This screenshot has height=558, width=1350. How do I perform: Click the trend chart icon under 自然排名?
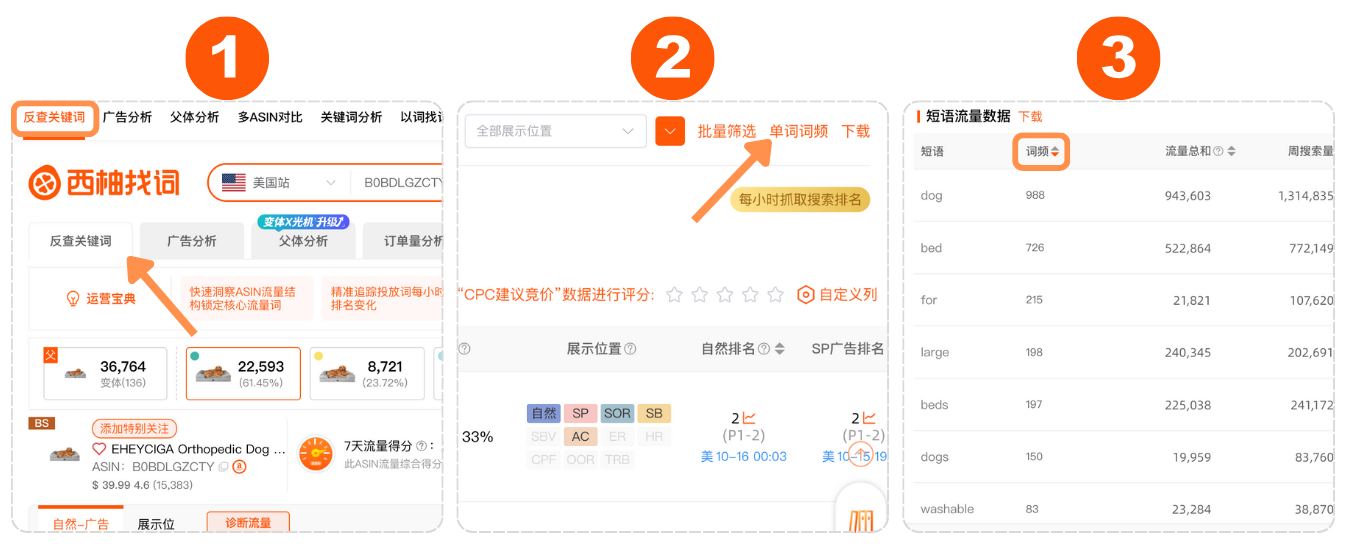(749, 418)
